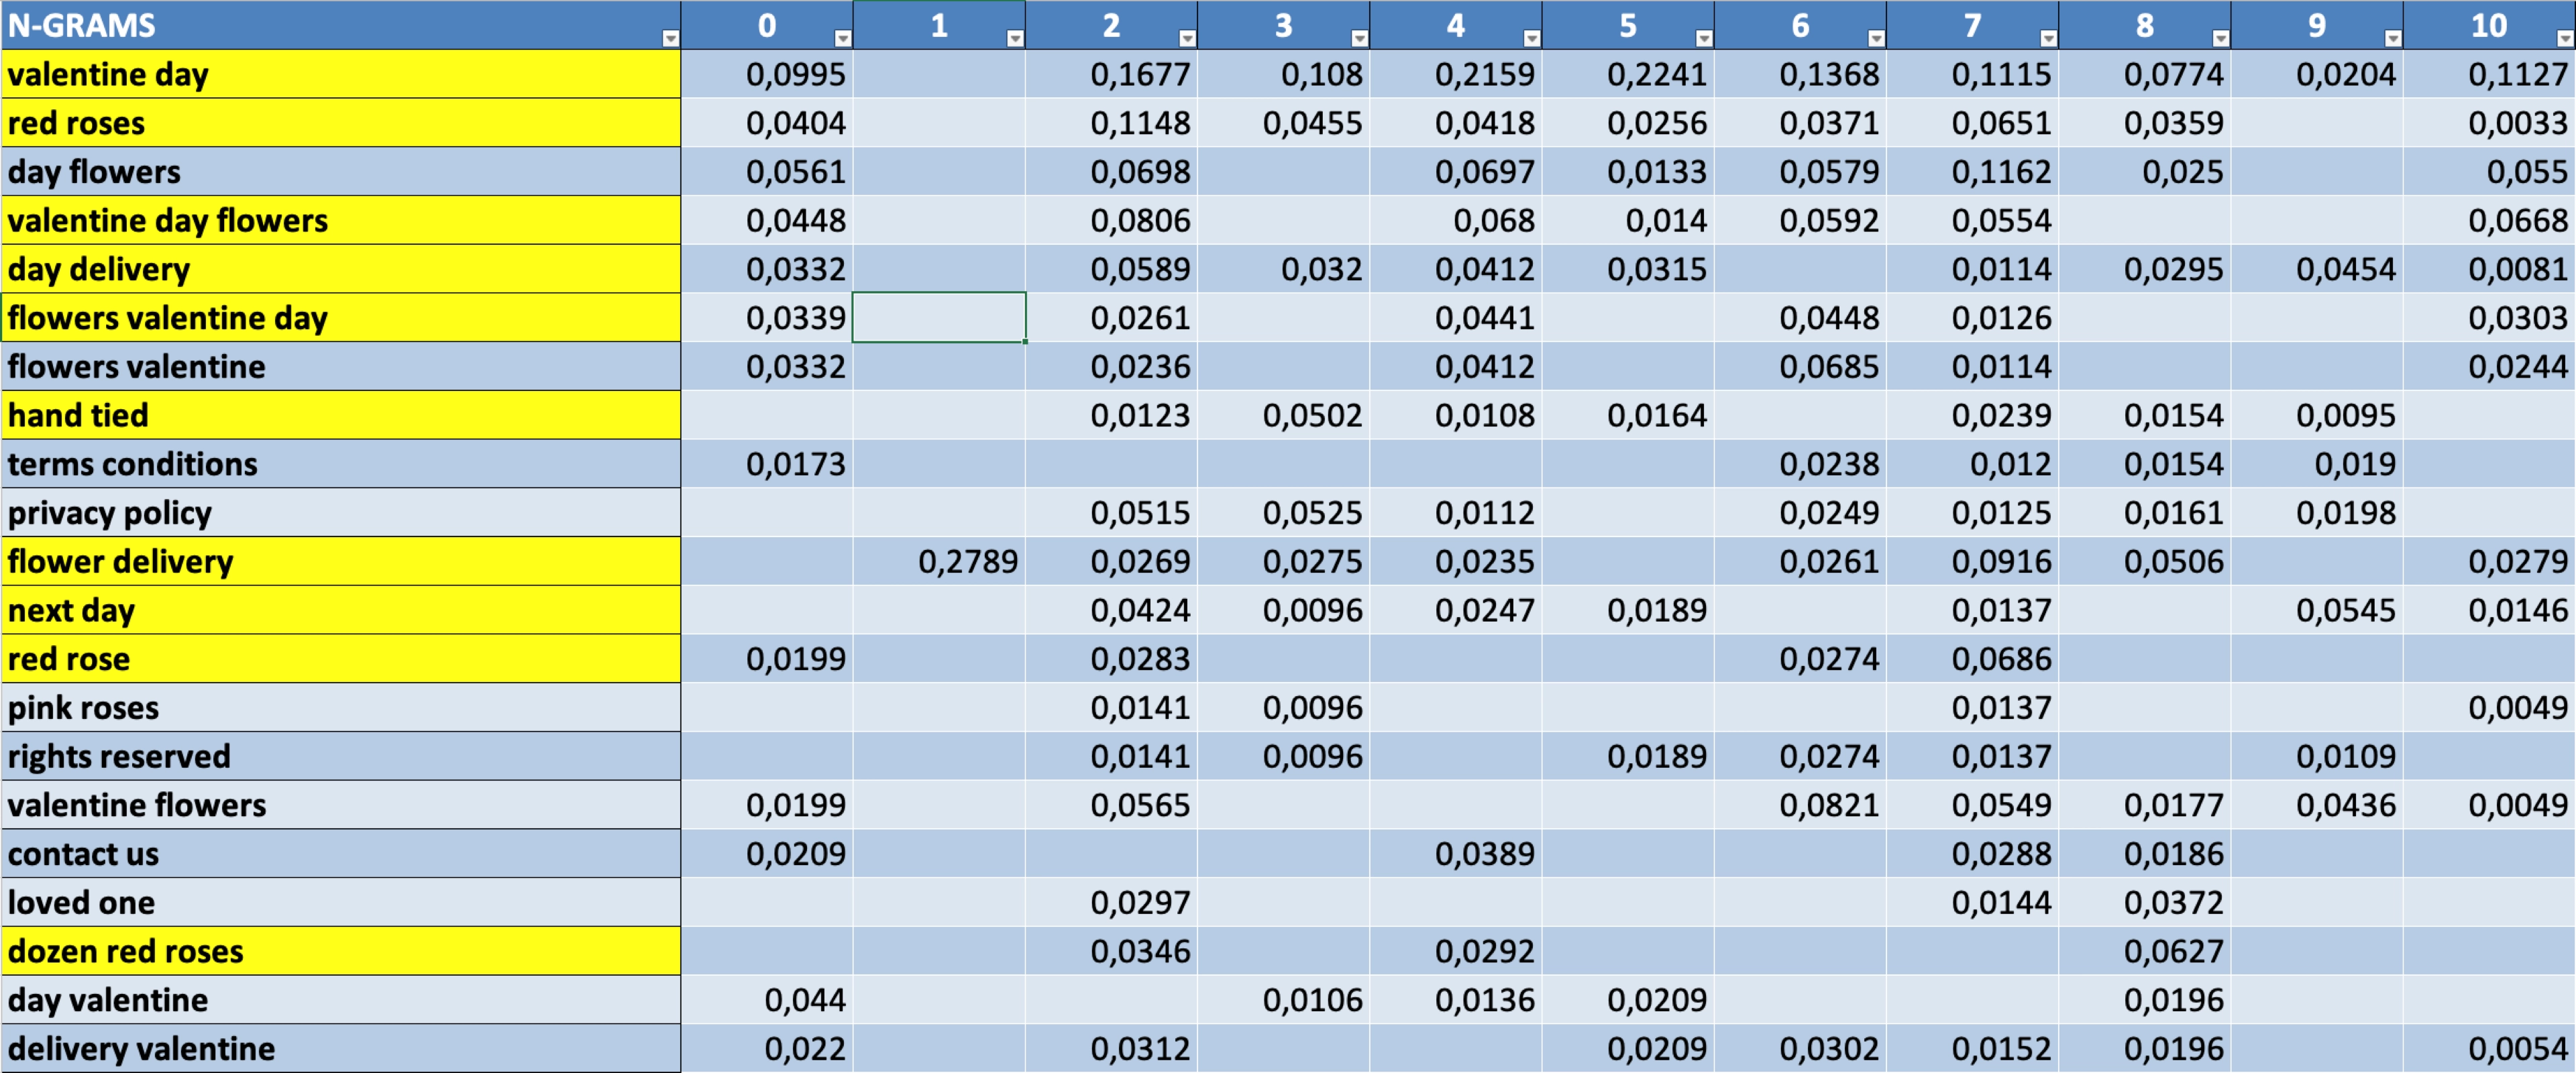Open filter dropdown for column 7
The image size is (2576, 1073).
(x=2048, y=38)
